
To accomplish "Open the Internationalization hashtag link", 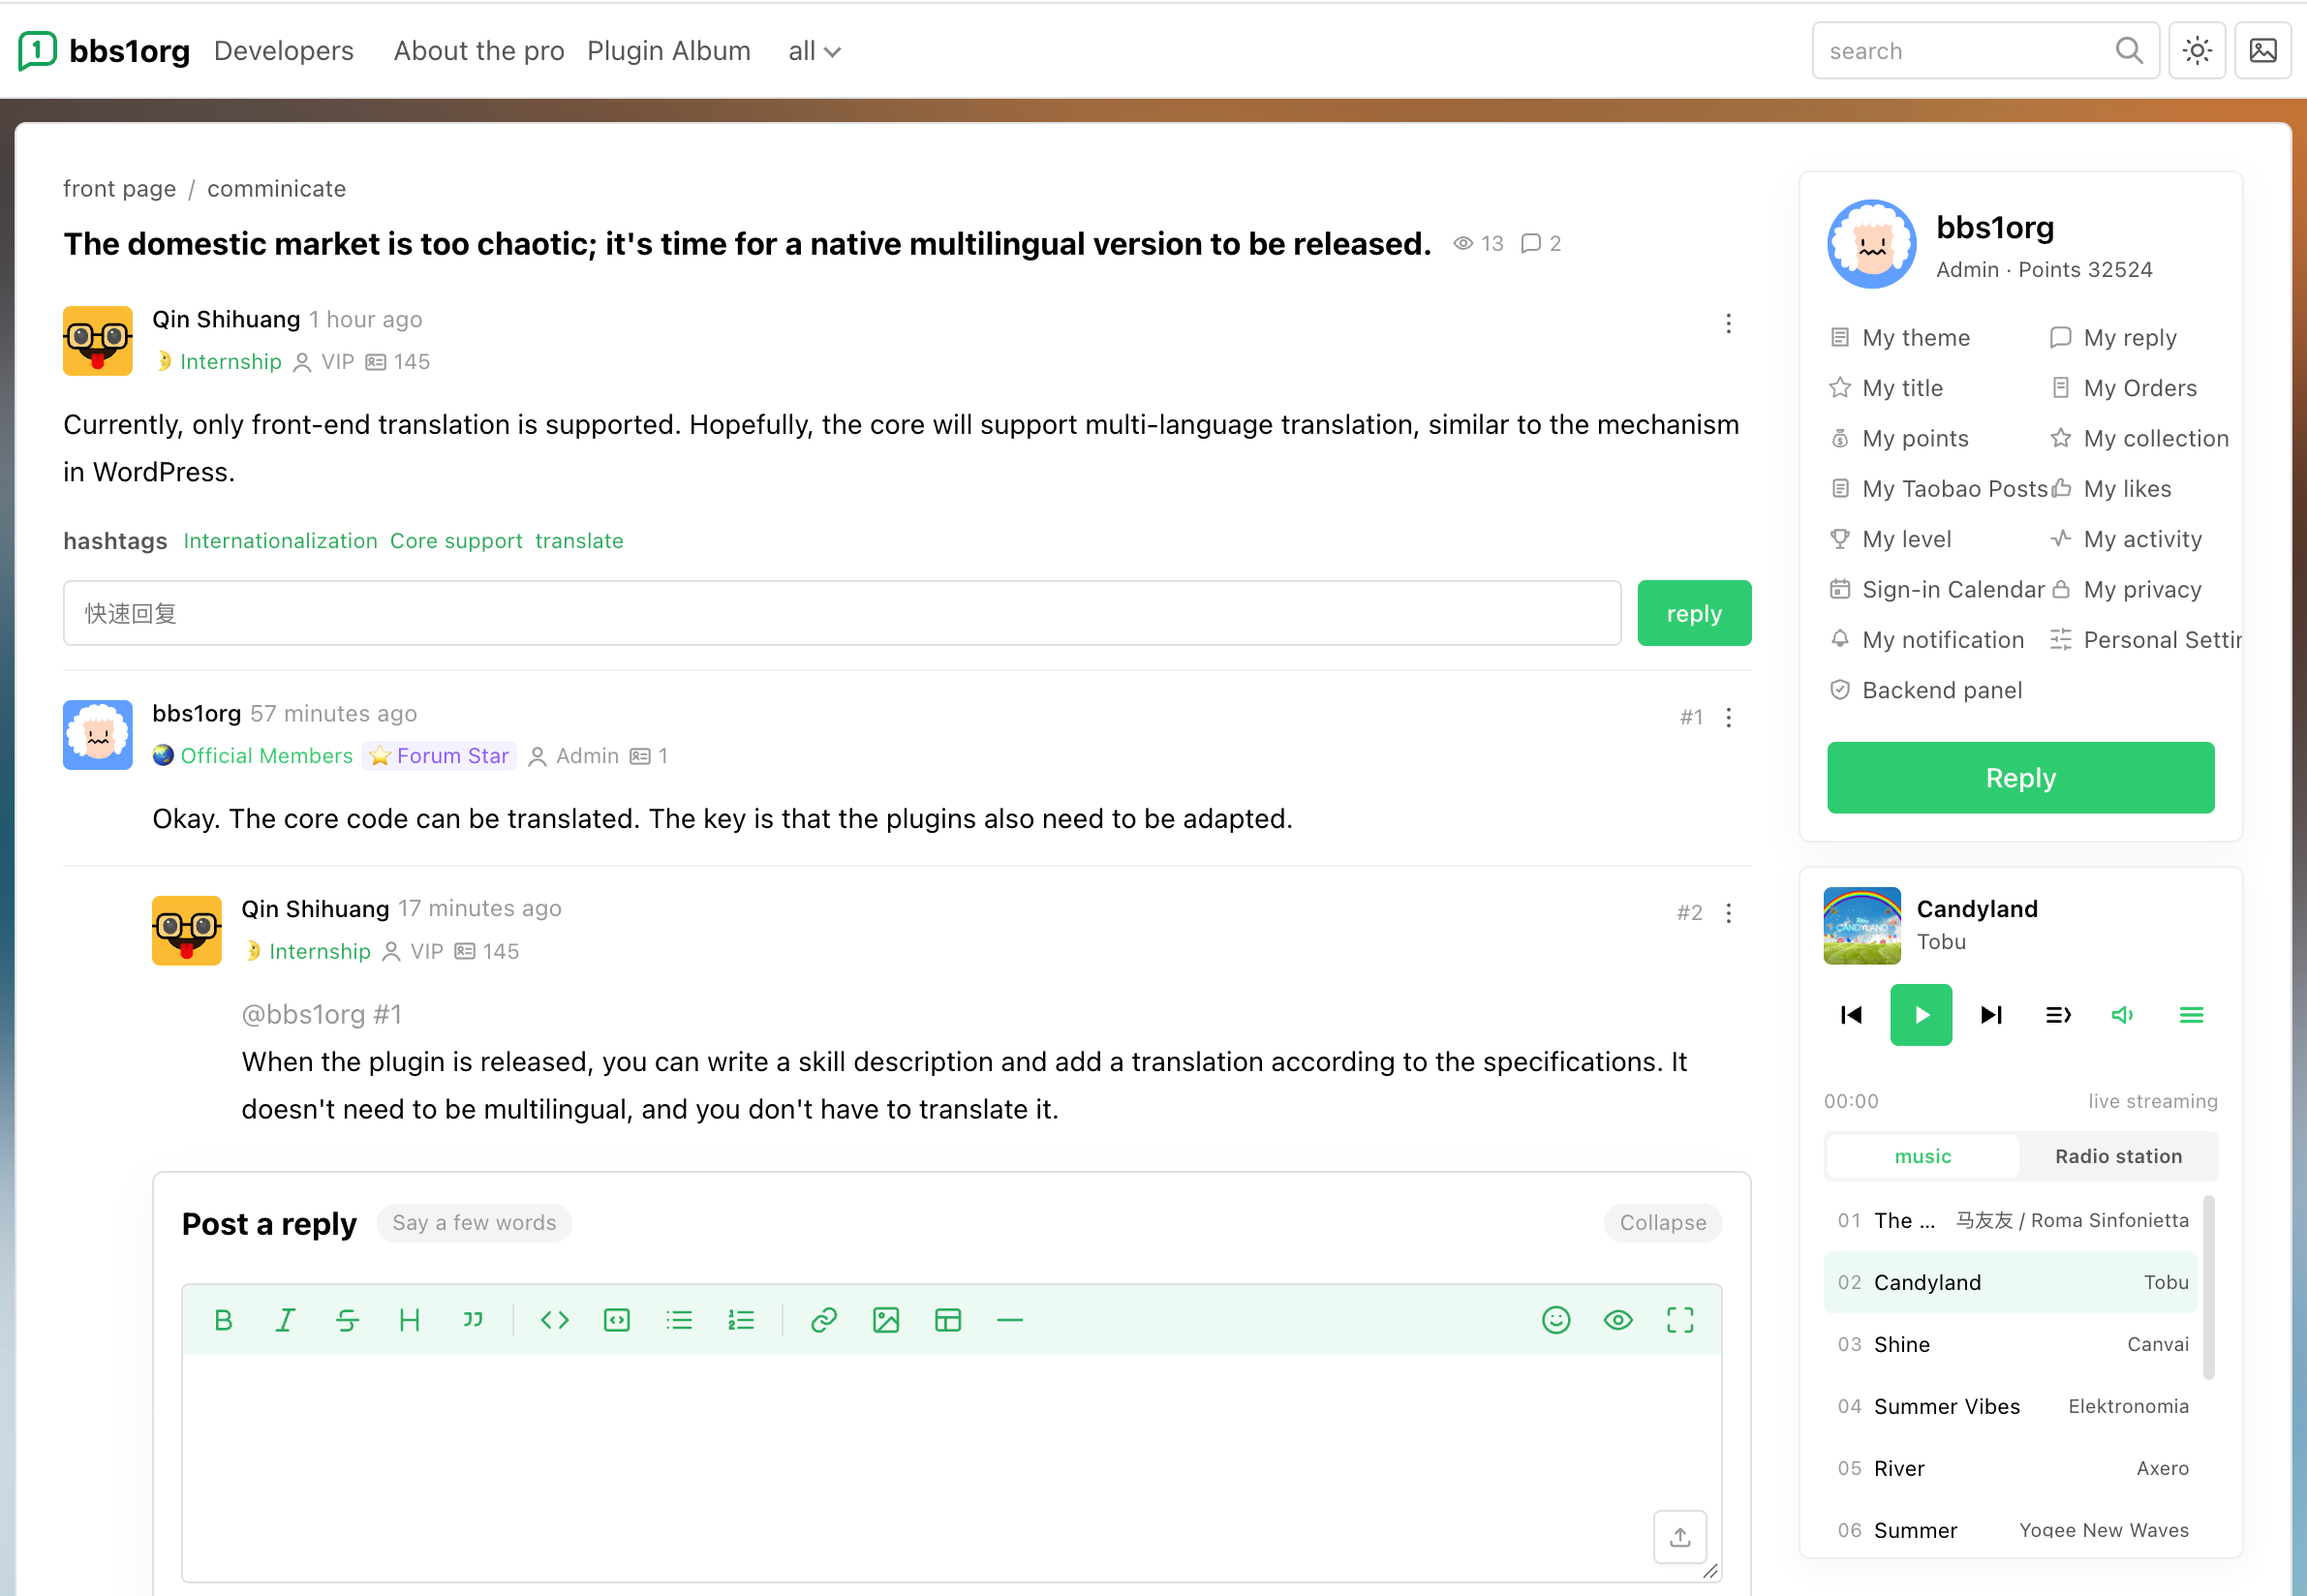I will pyautogui.click(x=280, y=541).
